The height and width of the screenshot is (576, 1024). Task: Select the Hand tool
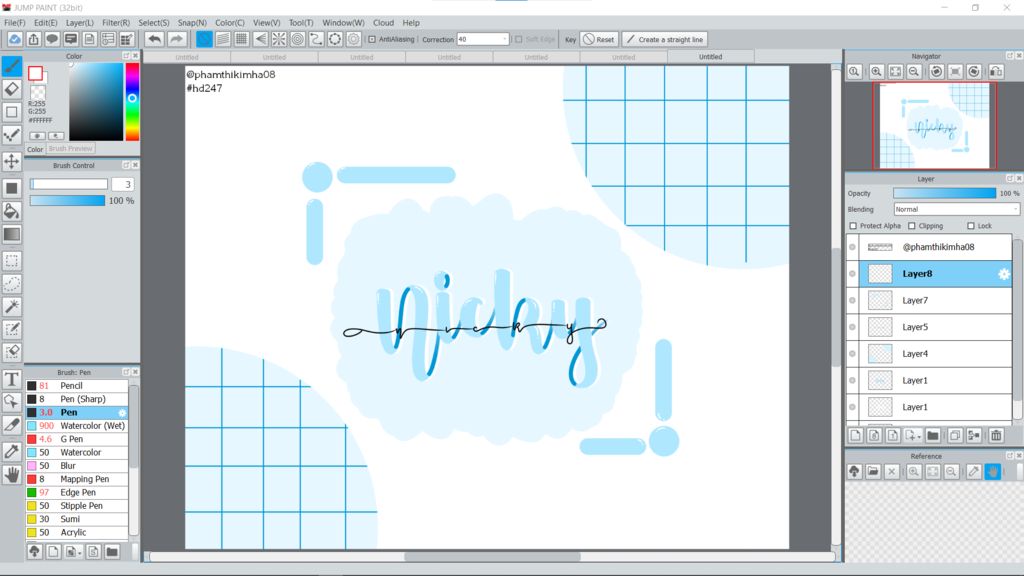[x=12, y=474]
